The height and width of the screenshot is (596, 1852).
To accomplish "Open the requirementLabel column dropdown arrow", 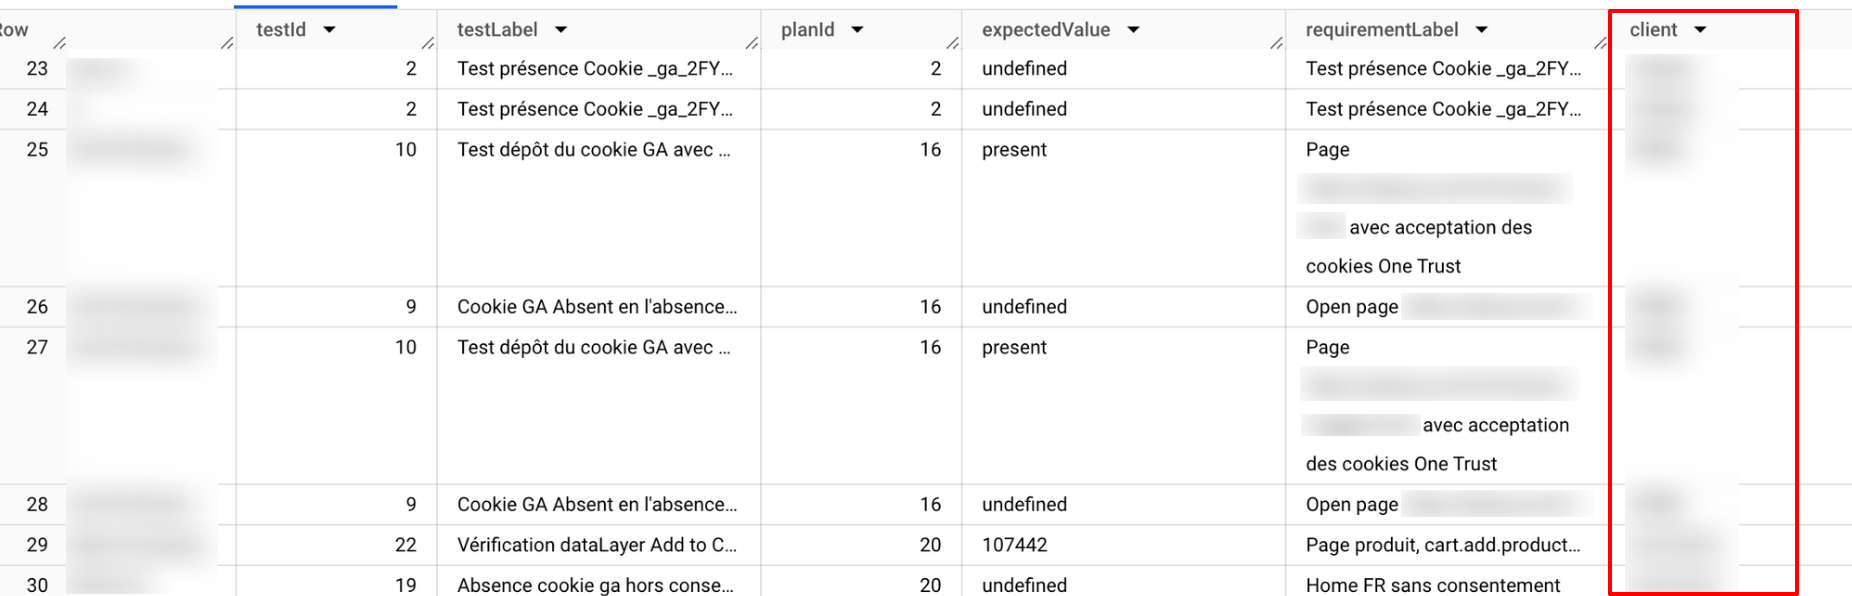I will pos(1481,30).
